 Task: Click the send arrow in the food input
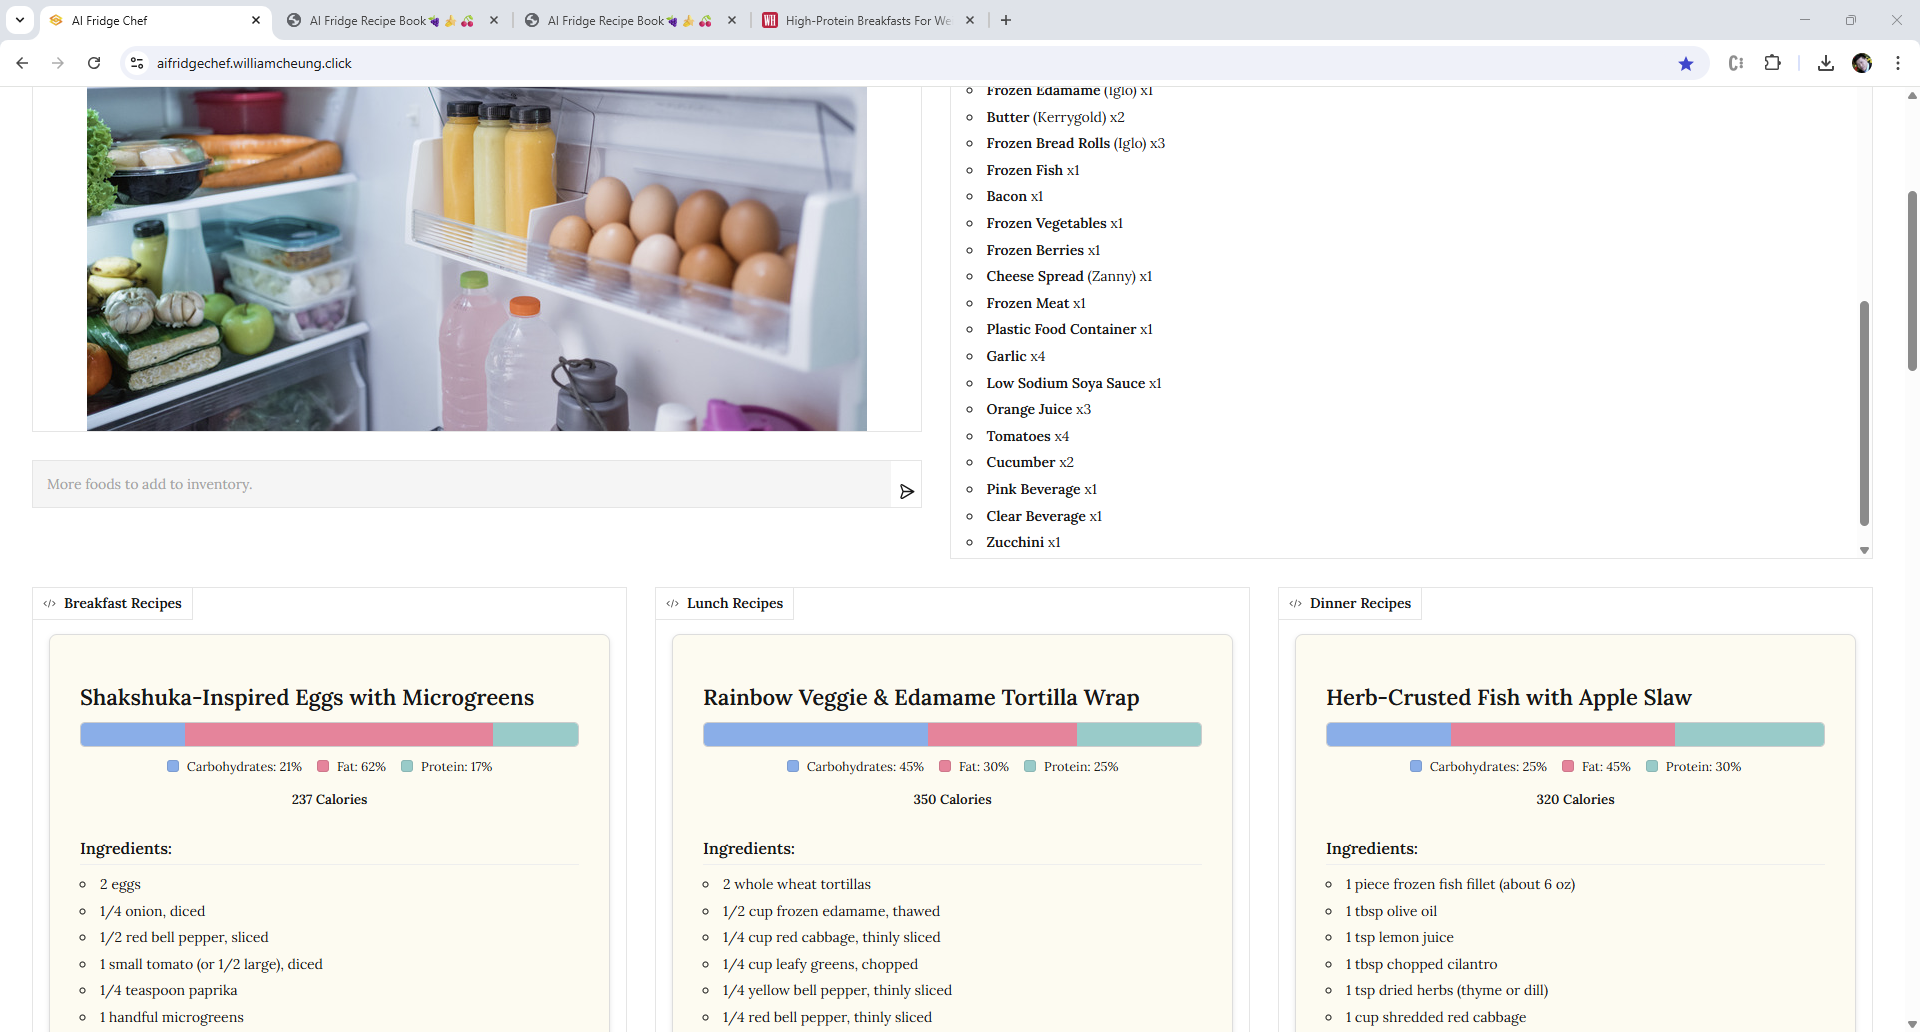point(907,491)
